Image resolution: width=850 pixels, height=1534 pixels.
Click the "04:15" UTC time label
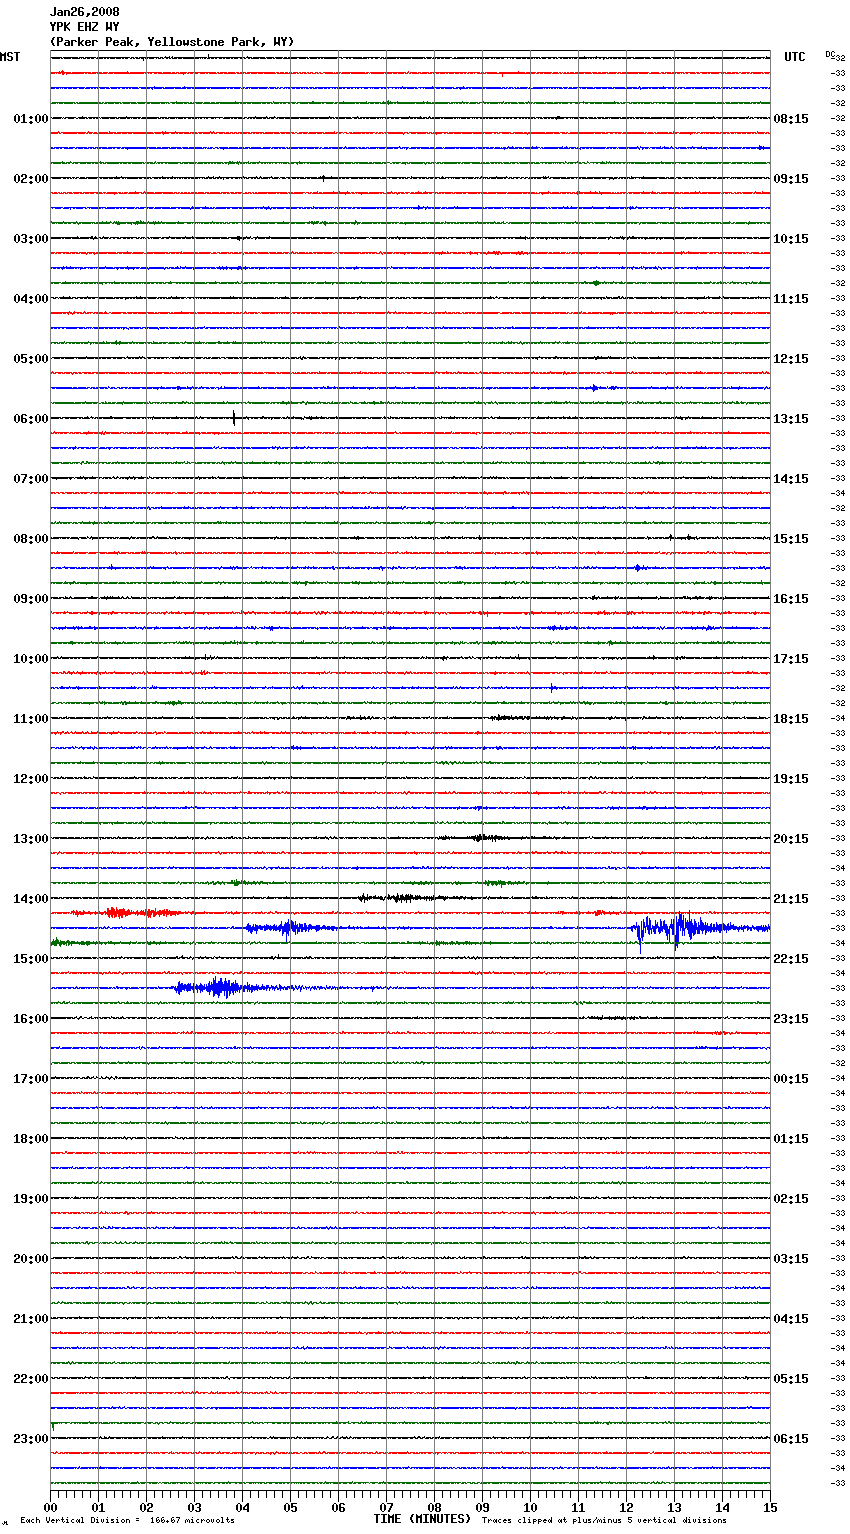point(791,1319)
